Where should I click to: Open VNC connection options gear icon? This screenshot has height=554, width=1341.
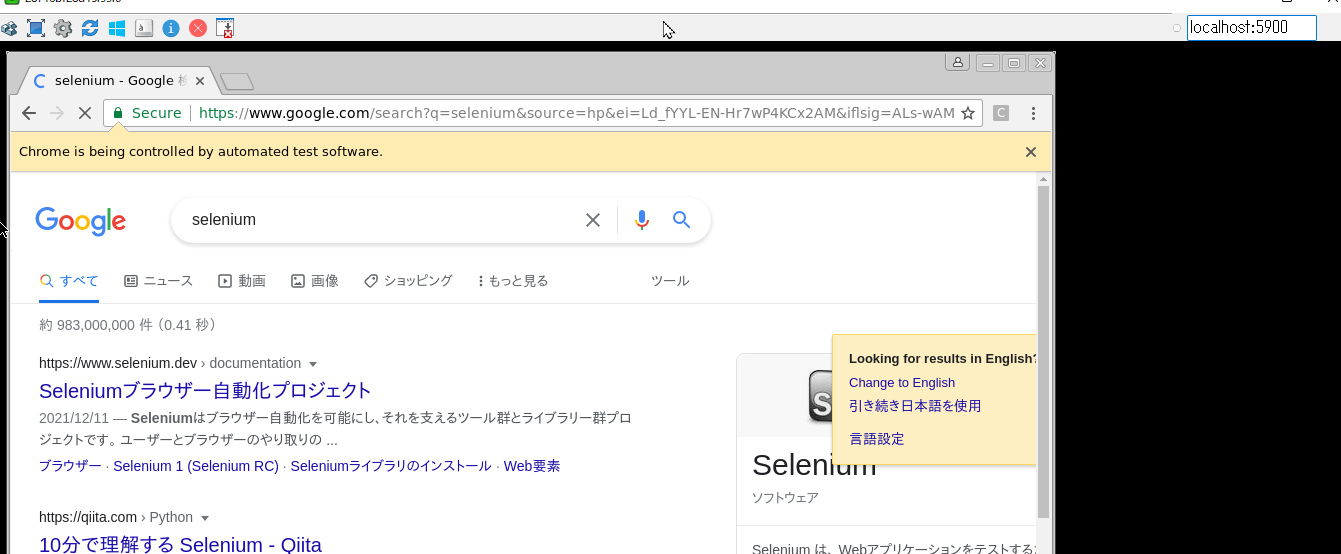(63, 28)
